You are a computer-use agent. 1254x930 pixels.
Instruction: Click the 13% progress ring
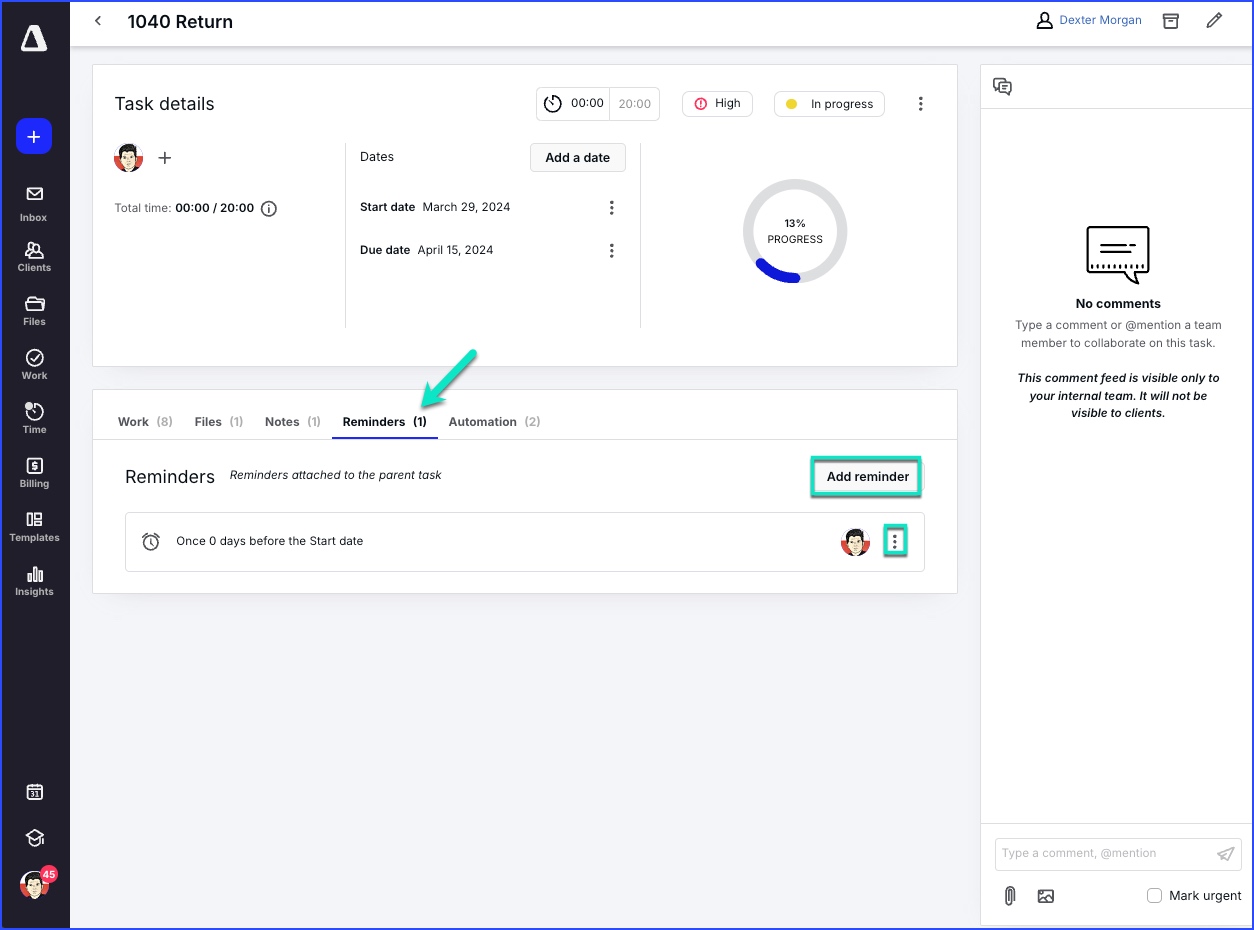click(795, 232)
